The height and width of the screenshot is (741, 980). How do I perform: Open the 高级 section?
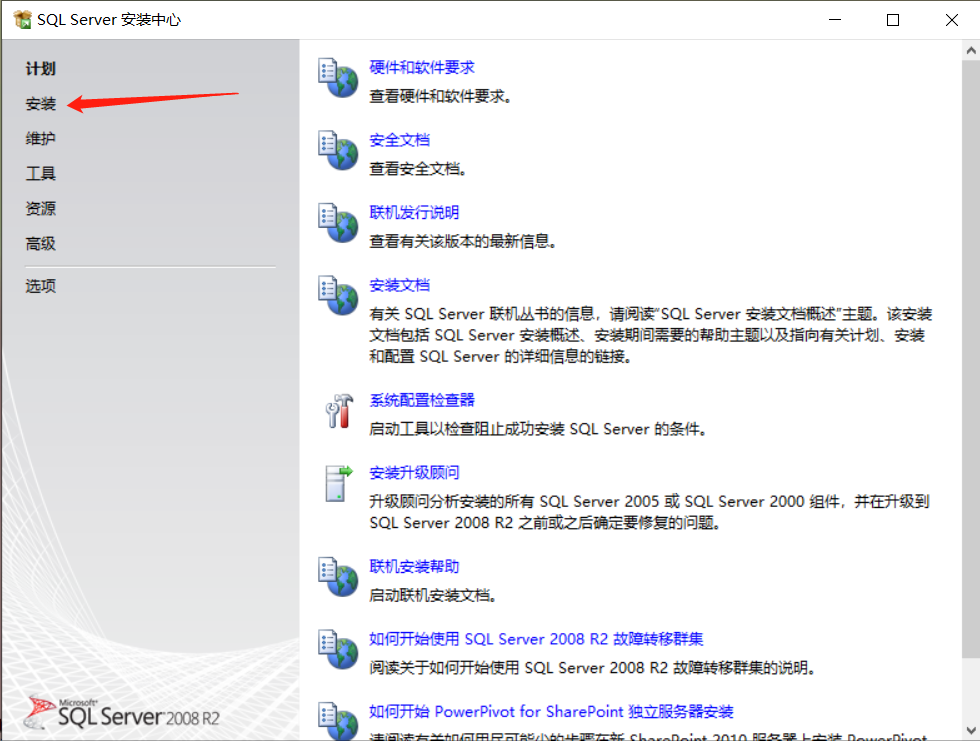point(41,244)
